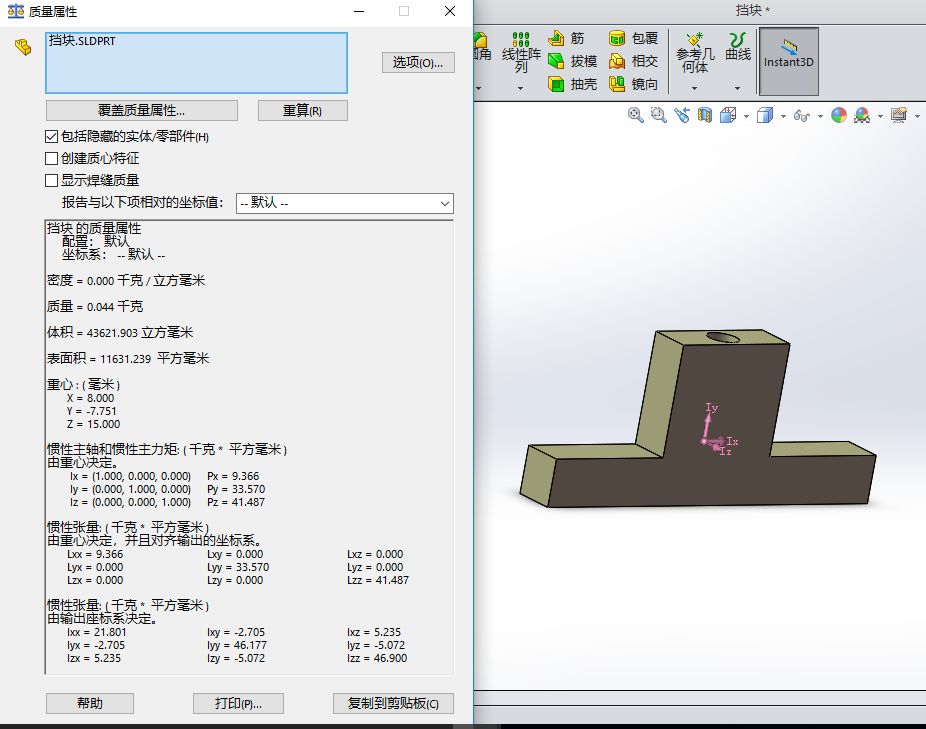
Task: Open the coordinate system dropdown showing 默认
Action: click(345, 204)
